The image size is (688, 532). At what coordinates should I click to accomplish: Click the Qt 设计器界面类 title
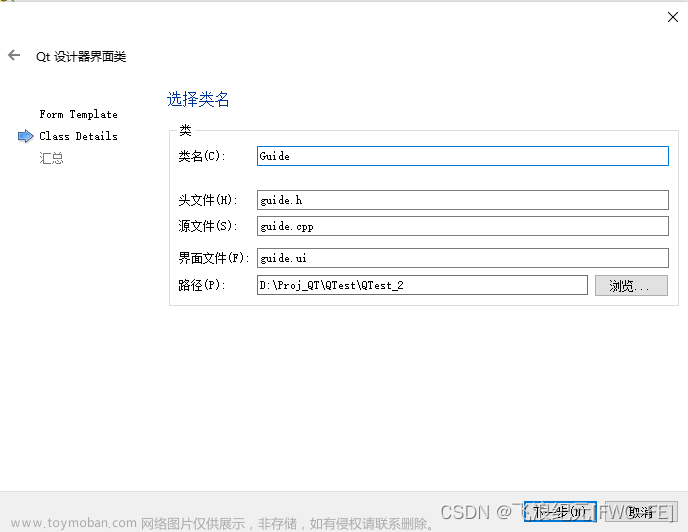click(x=81, y=57)
